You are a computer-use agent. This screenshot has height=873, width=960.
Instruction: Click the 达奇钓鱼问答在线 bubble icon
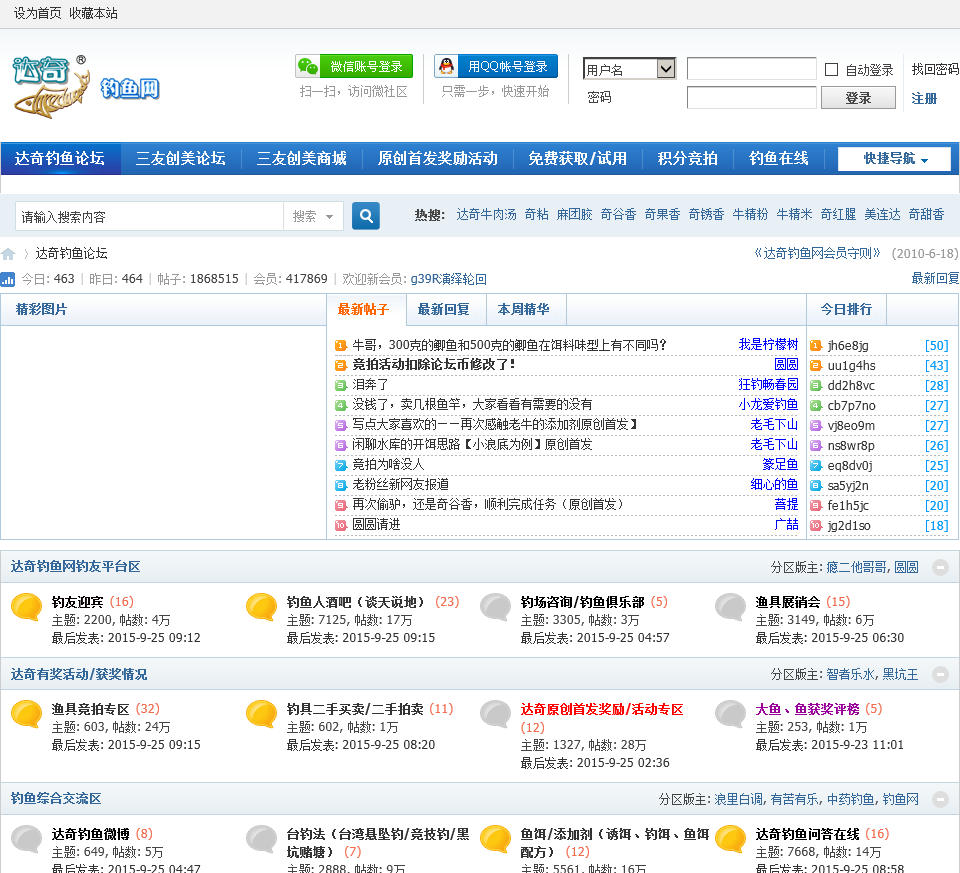[x=730, y=839]
